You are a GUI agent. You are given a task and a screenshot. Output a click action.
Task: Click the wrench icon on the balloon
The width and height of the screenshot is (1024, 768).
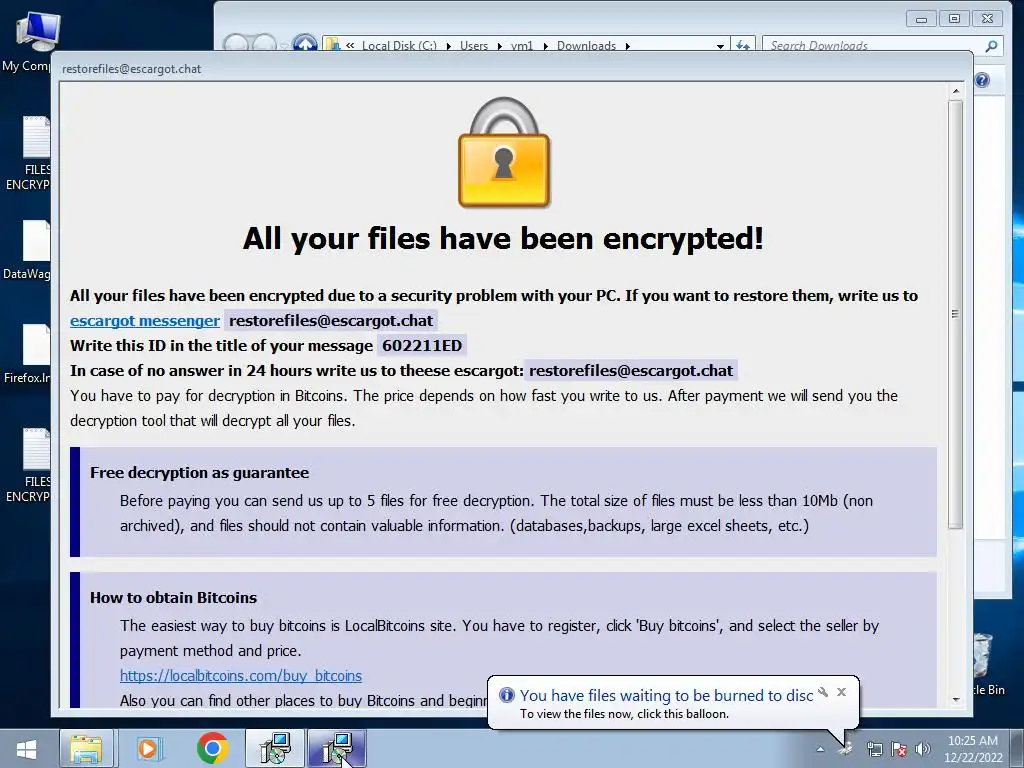[x=823, y=692]
